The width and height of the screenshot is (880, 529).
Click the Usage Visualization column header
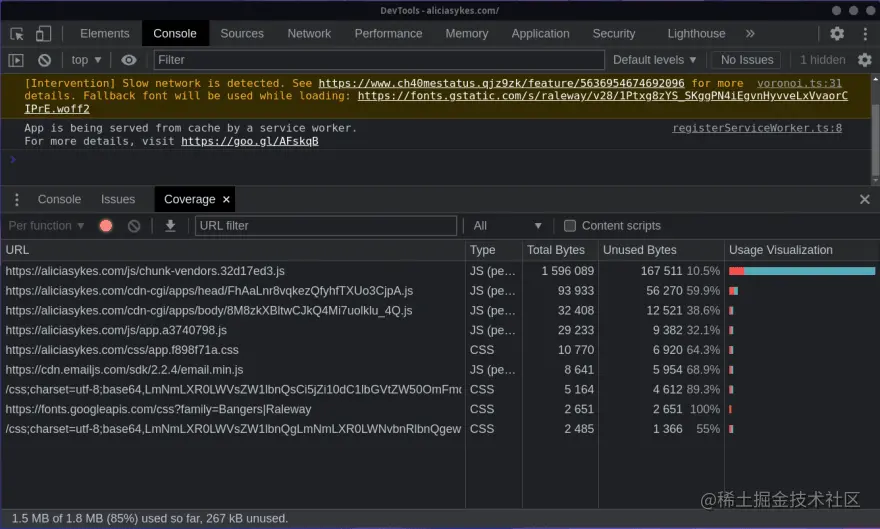(802, 250)
